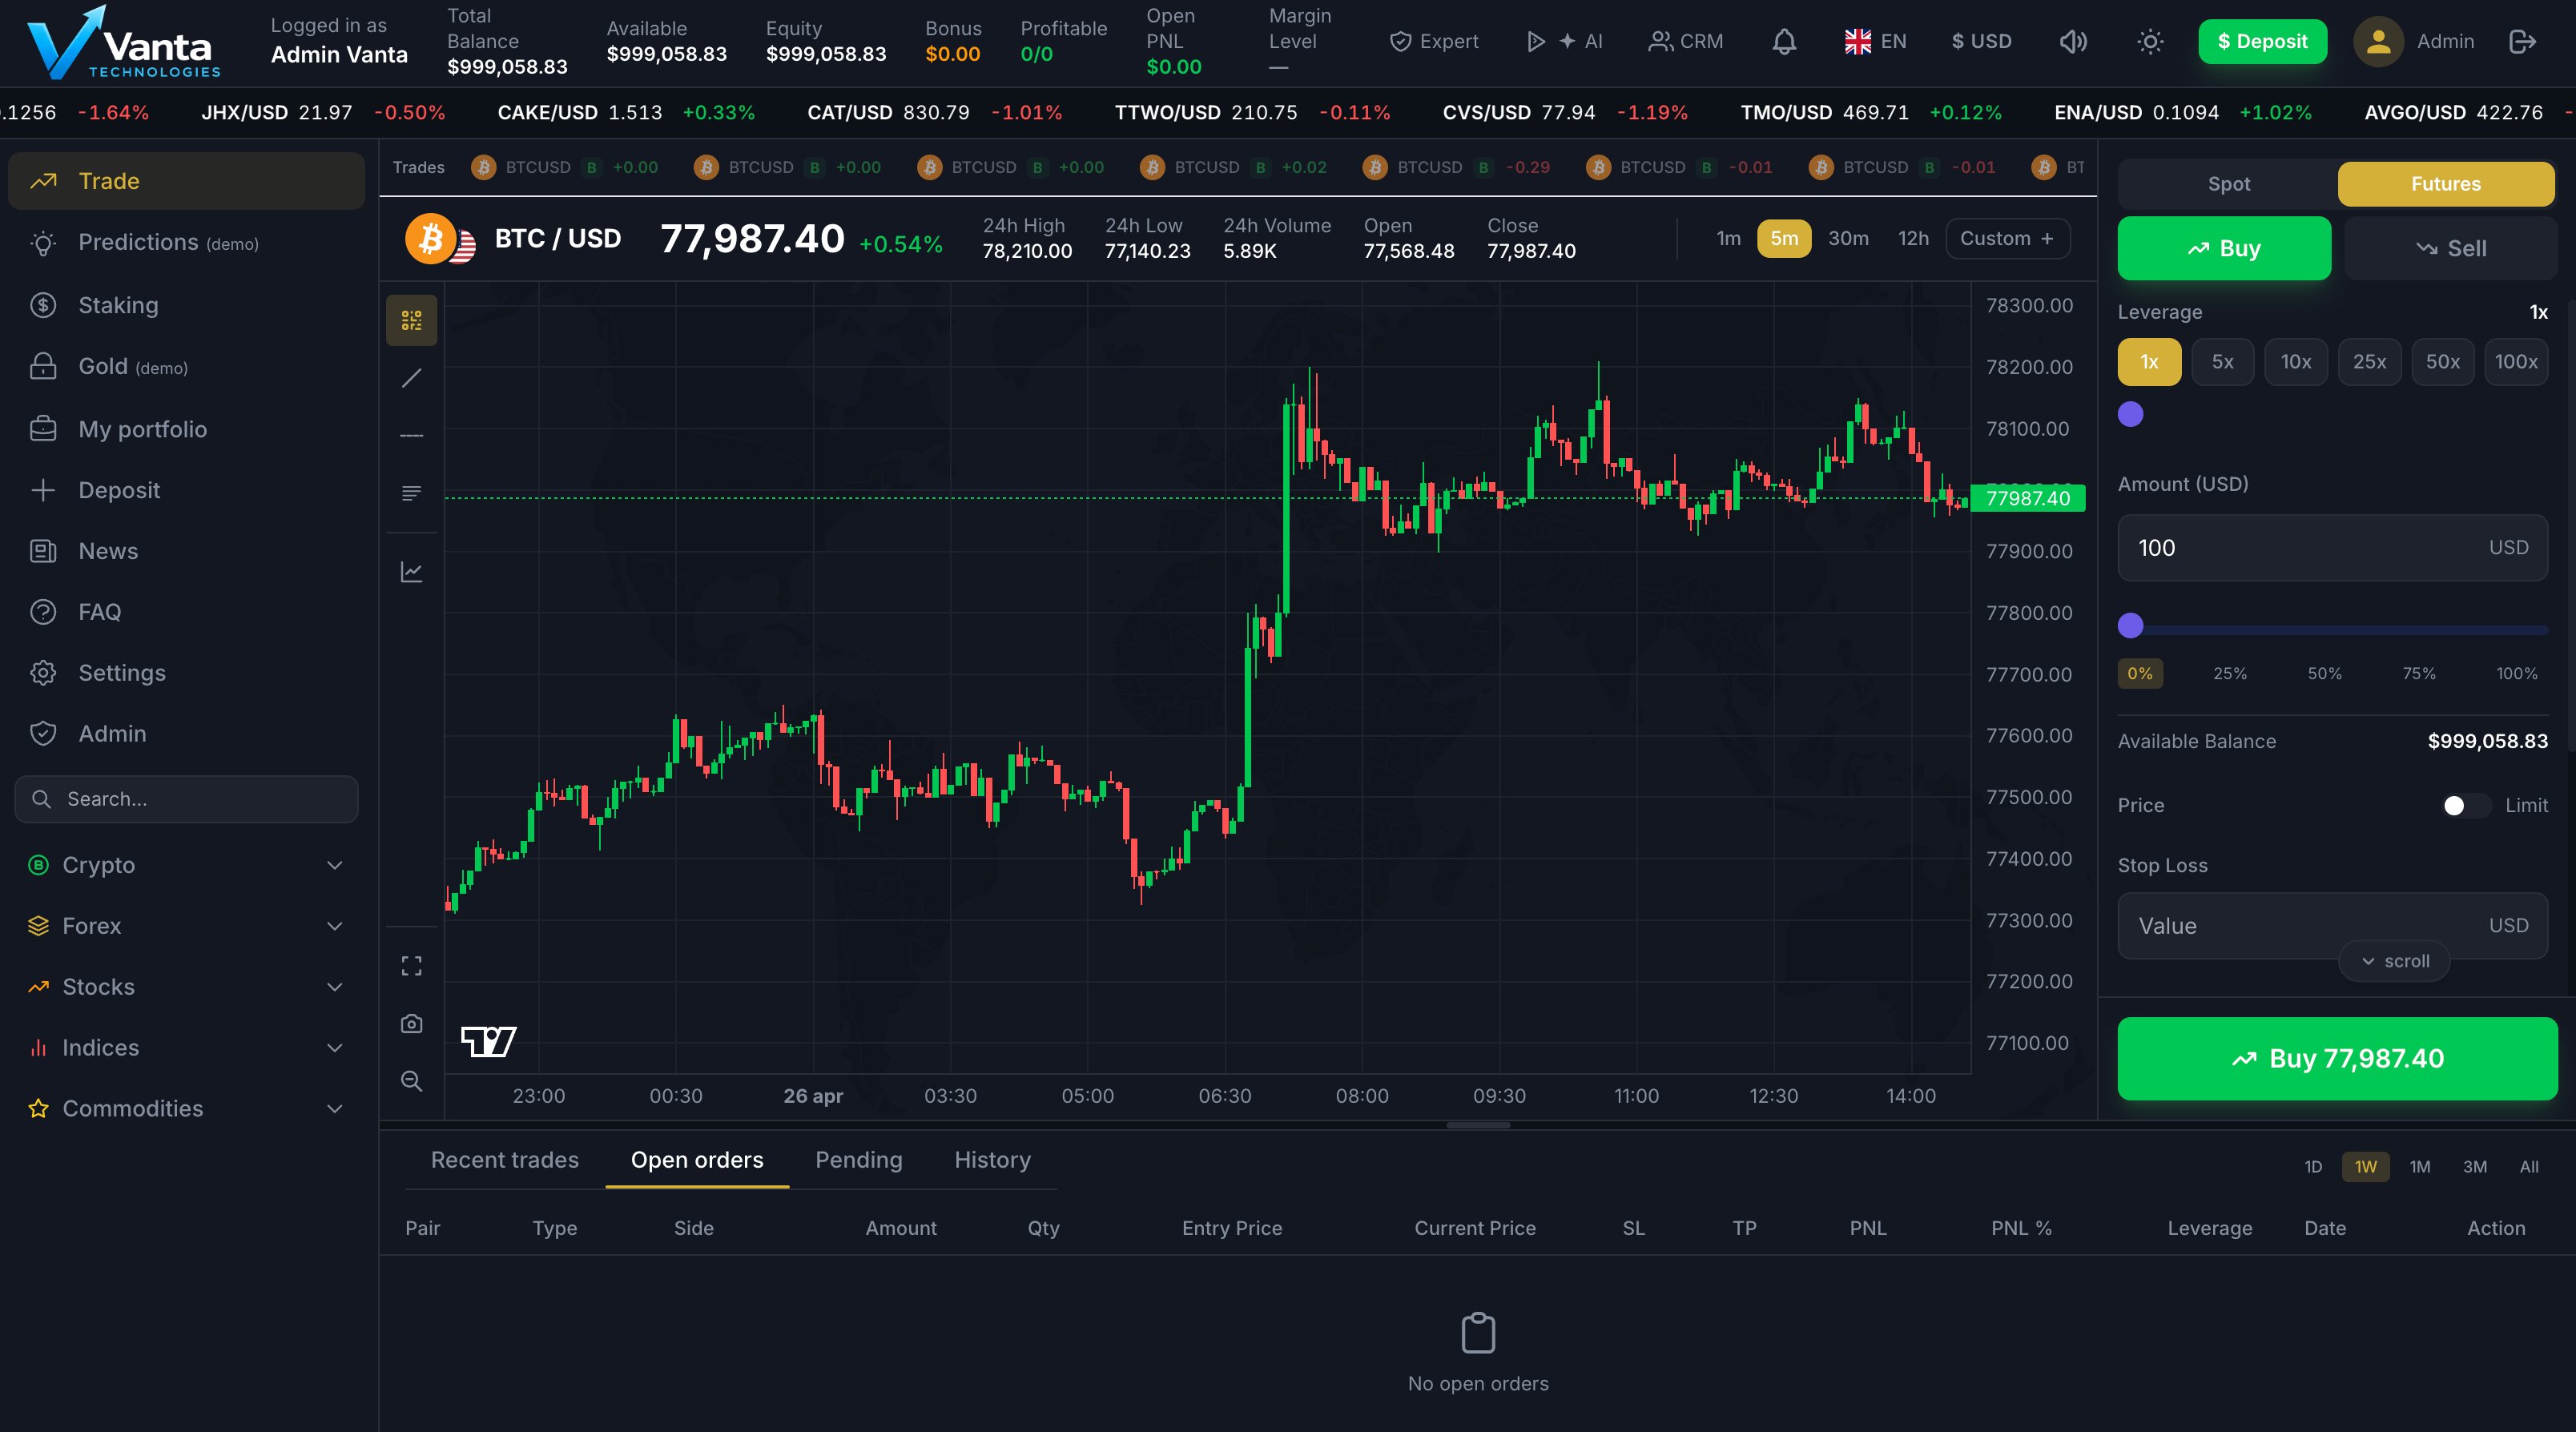
Task: Click the Buy 77,987.40 button
Action: coord(2337,1059)
